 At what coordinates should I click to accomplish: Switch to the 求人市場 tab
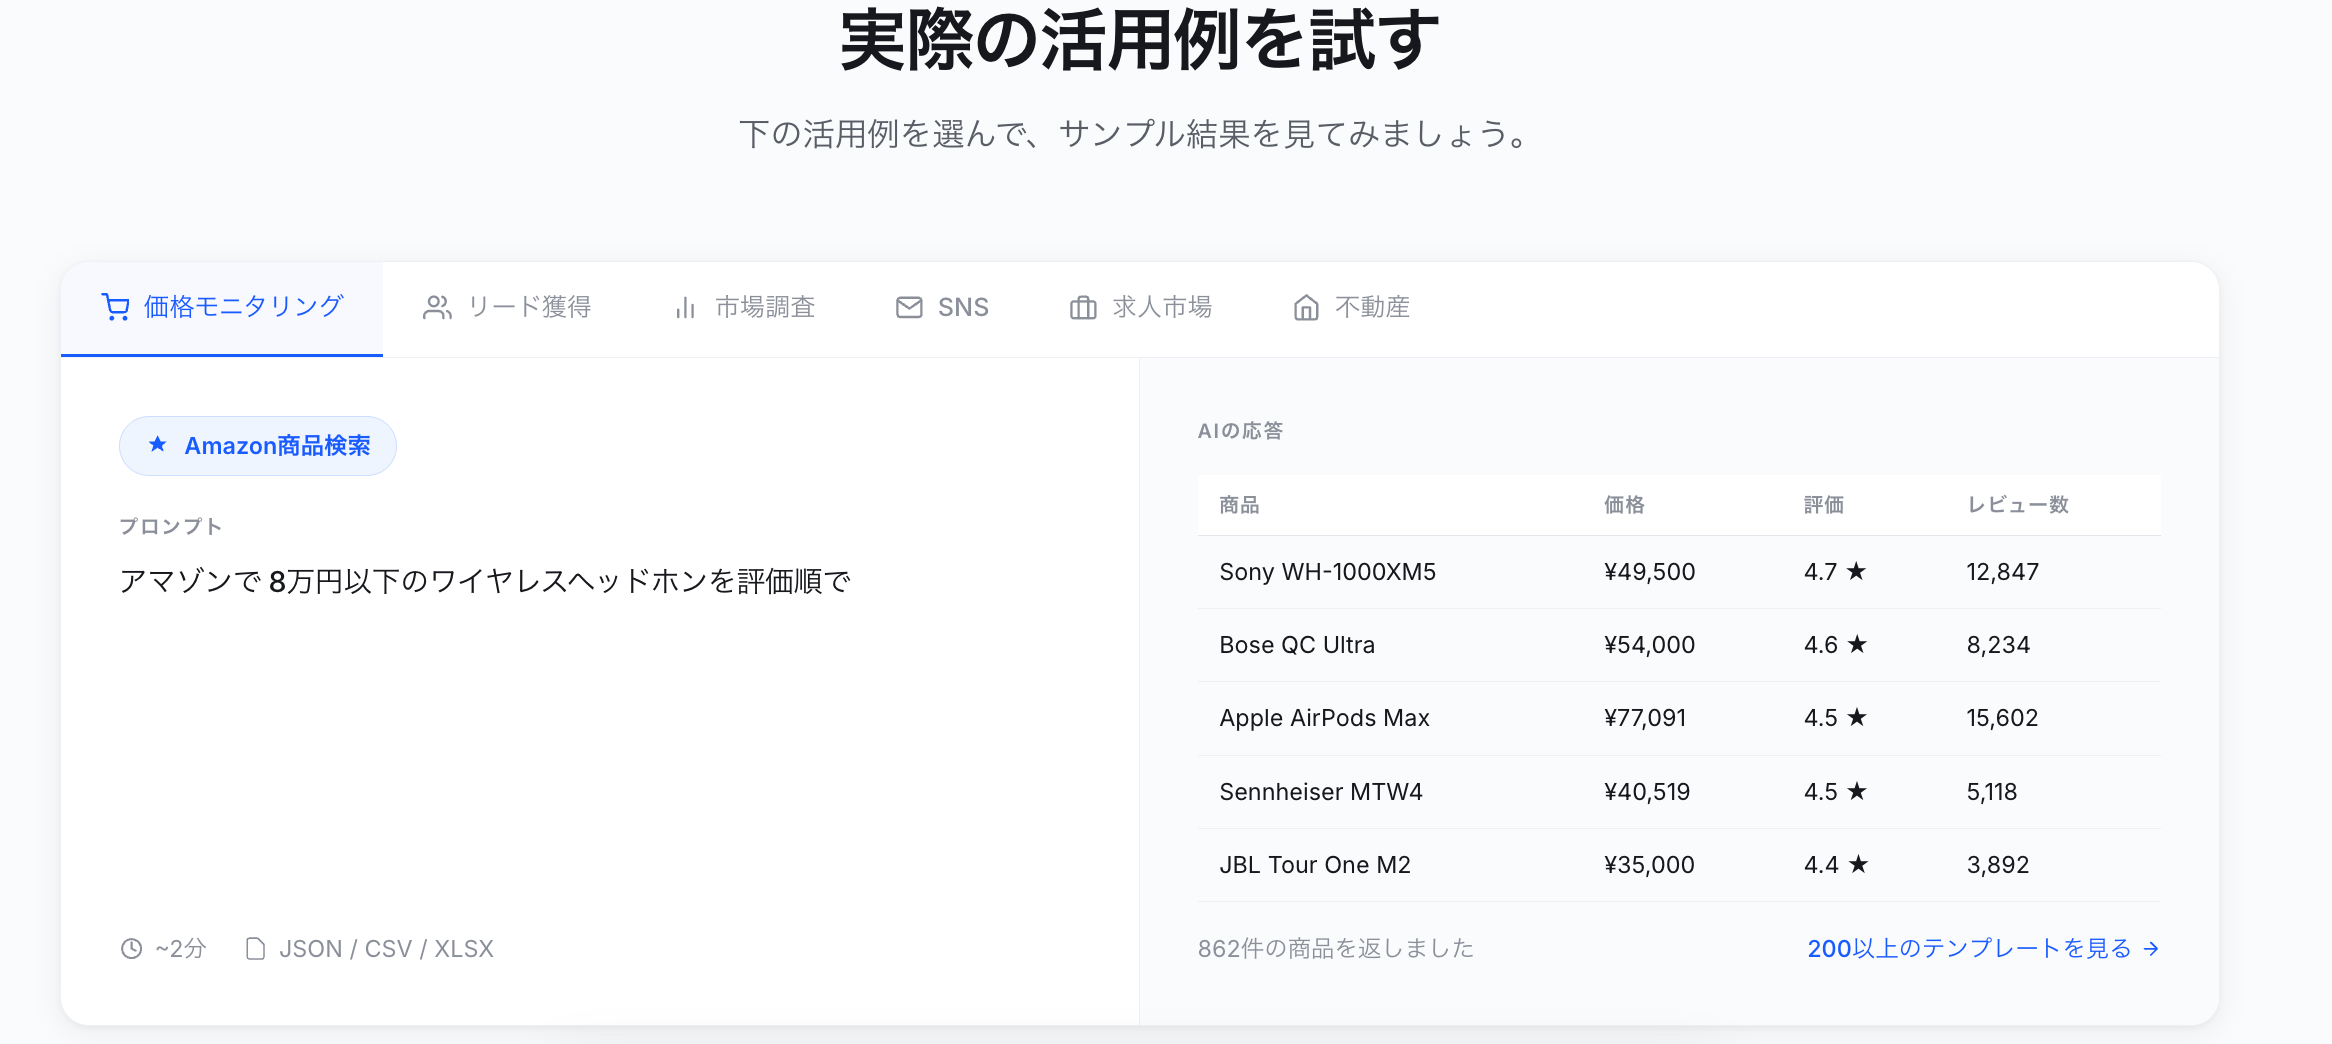(1141, 308)
